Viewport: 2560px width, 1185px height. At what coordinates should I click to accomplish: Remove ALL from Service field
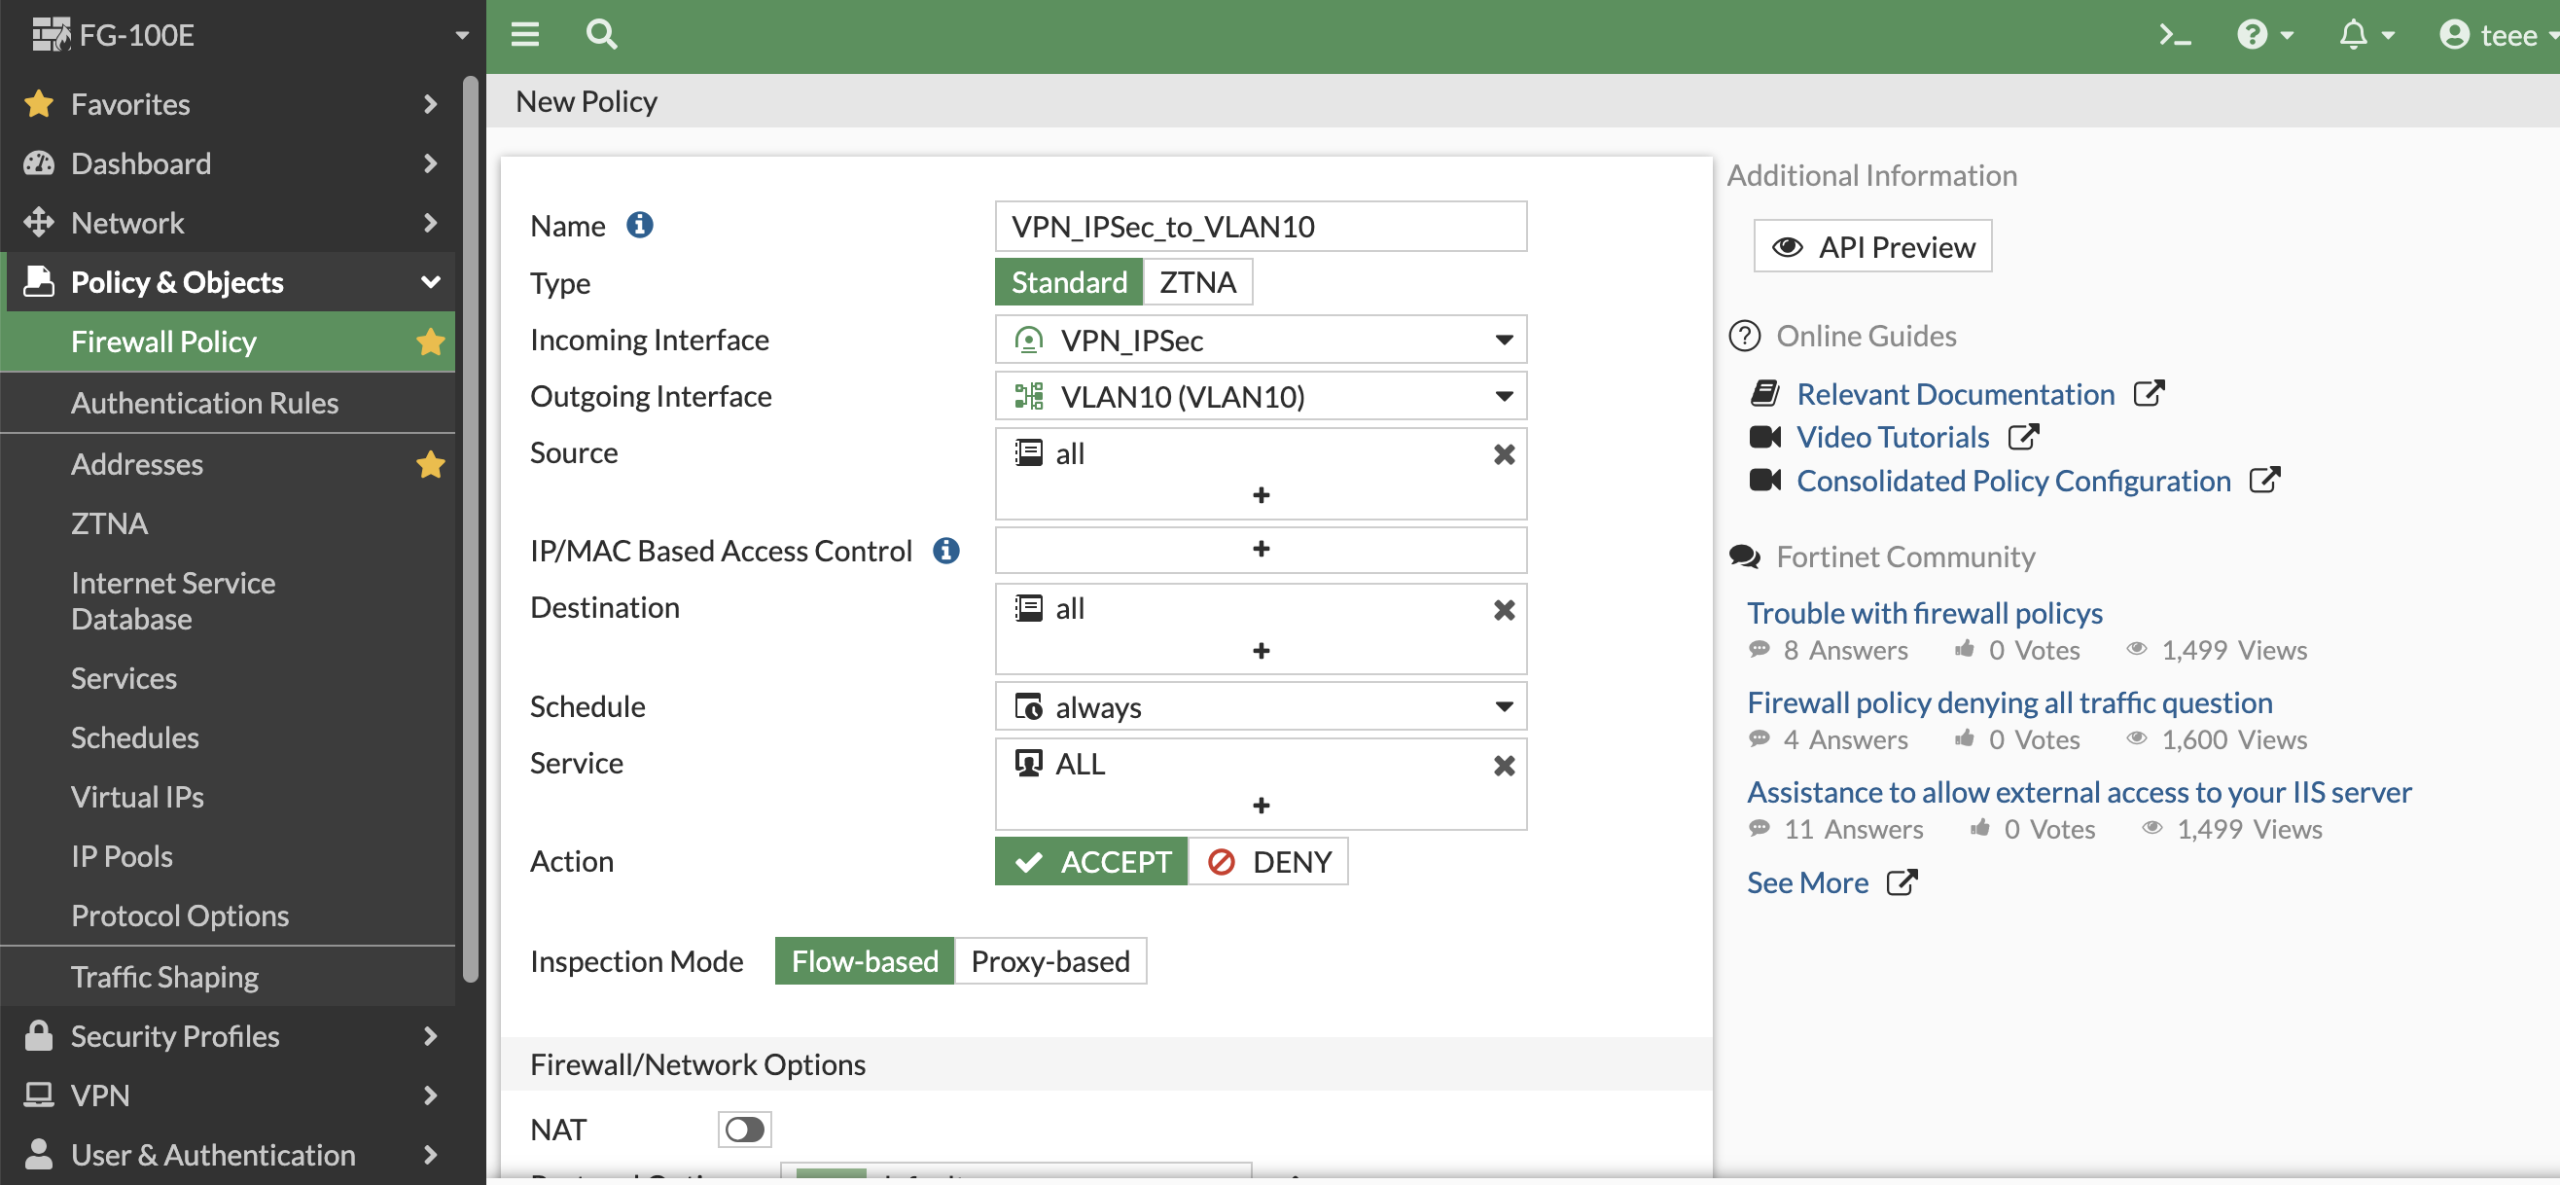pos(1503,766)
